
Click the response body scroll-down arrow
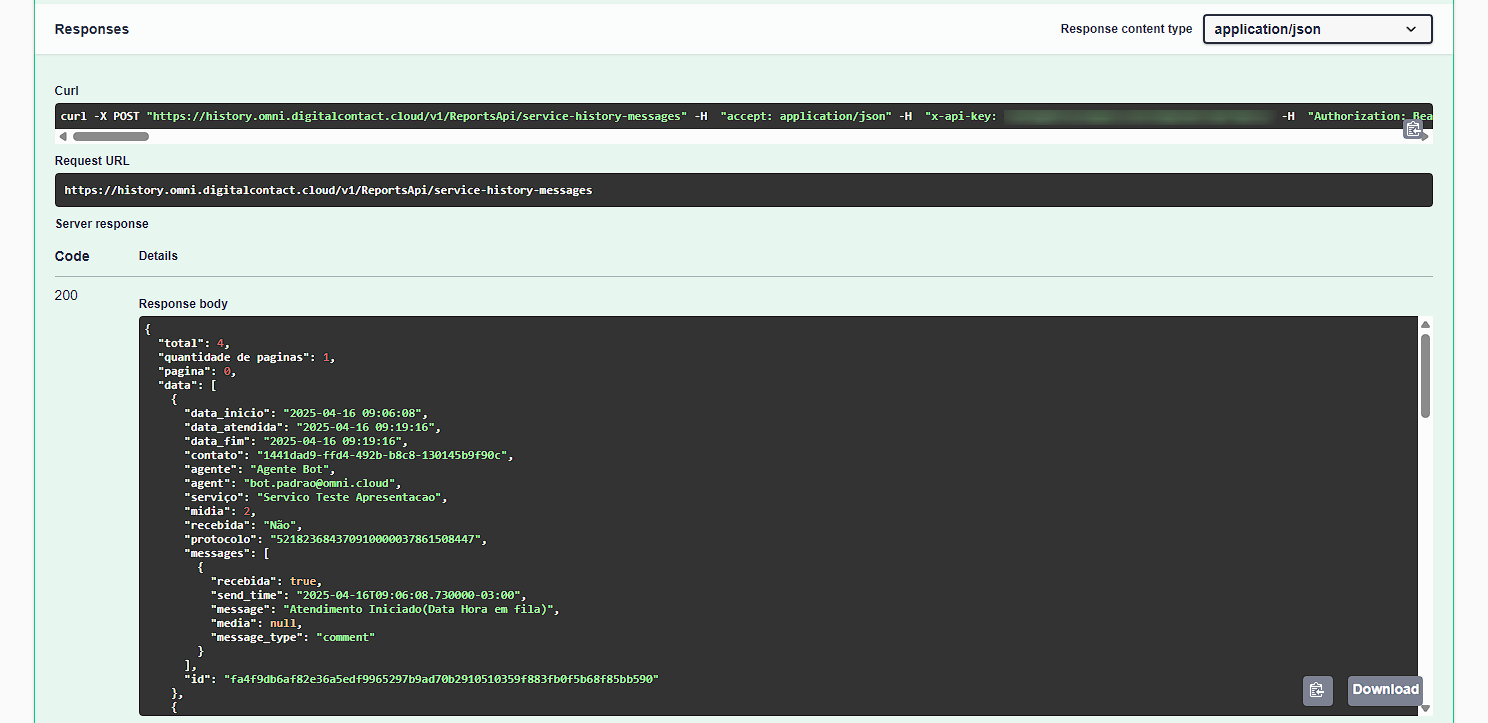pos(1425,708)
